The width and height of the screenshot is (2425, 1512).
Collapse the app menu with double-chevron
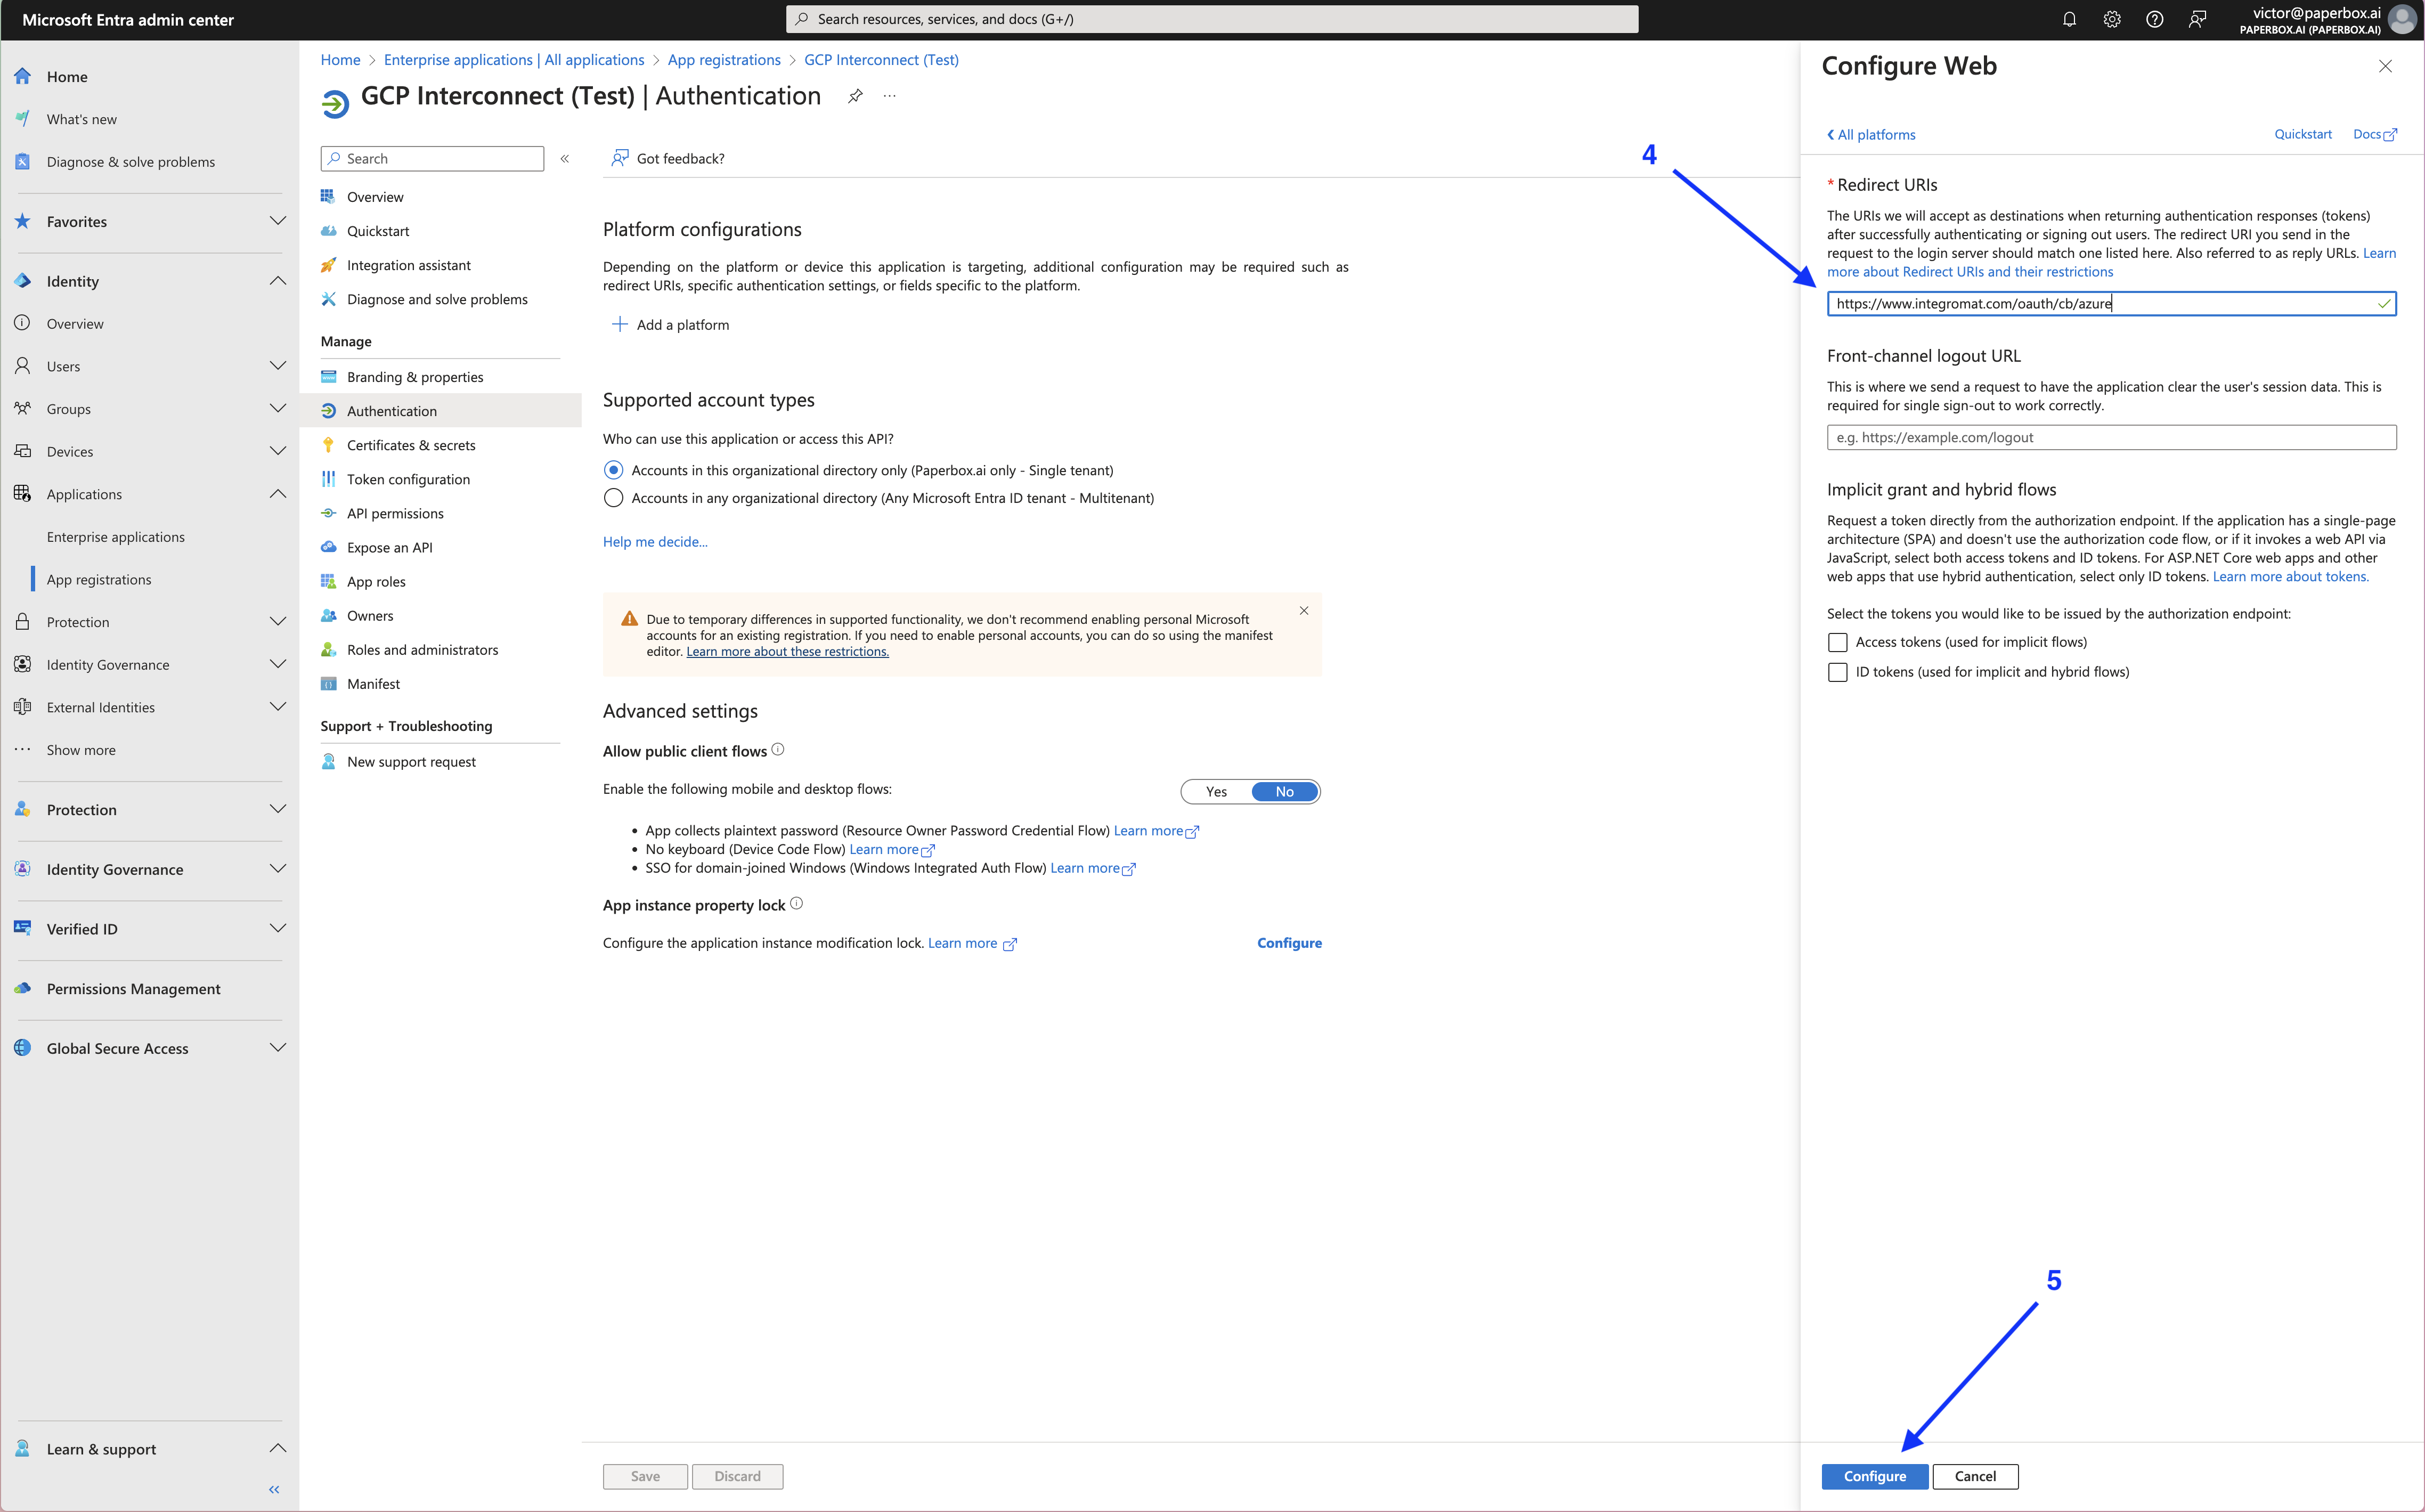click(565, 159)
